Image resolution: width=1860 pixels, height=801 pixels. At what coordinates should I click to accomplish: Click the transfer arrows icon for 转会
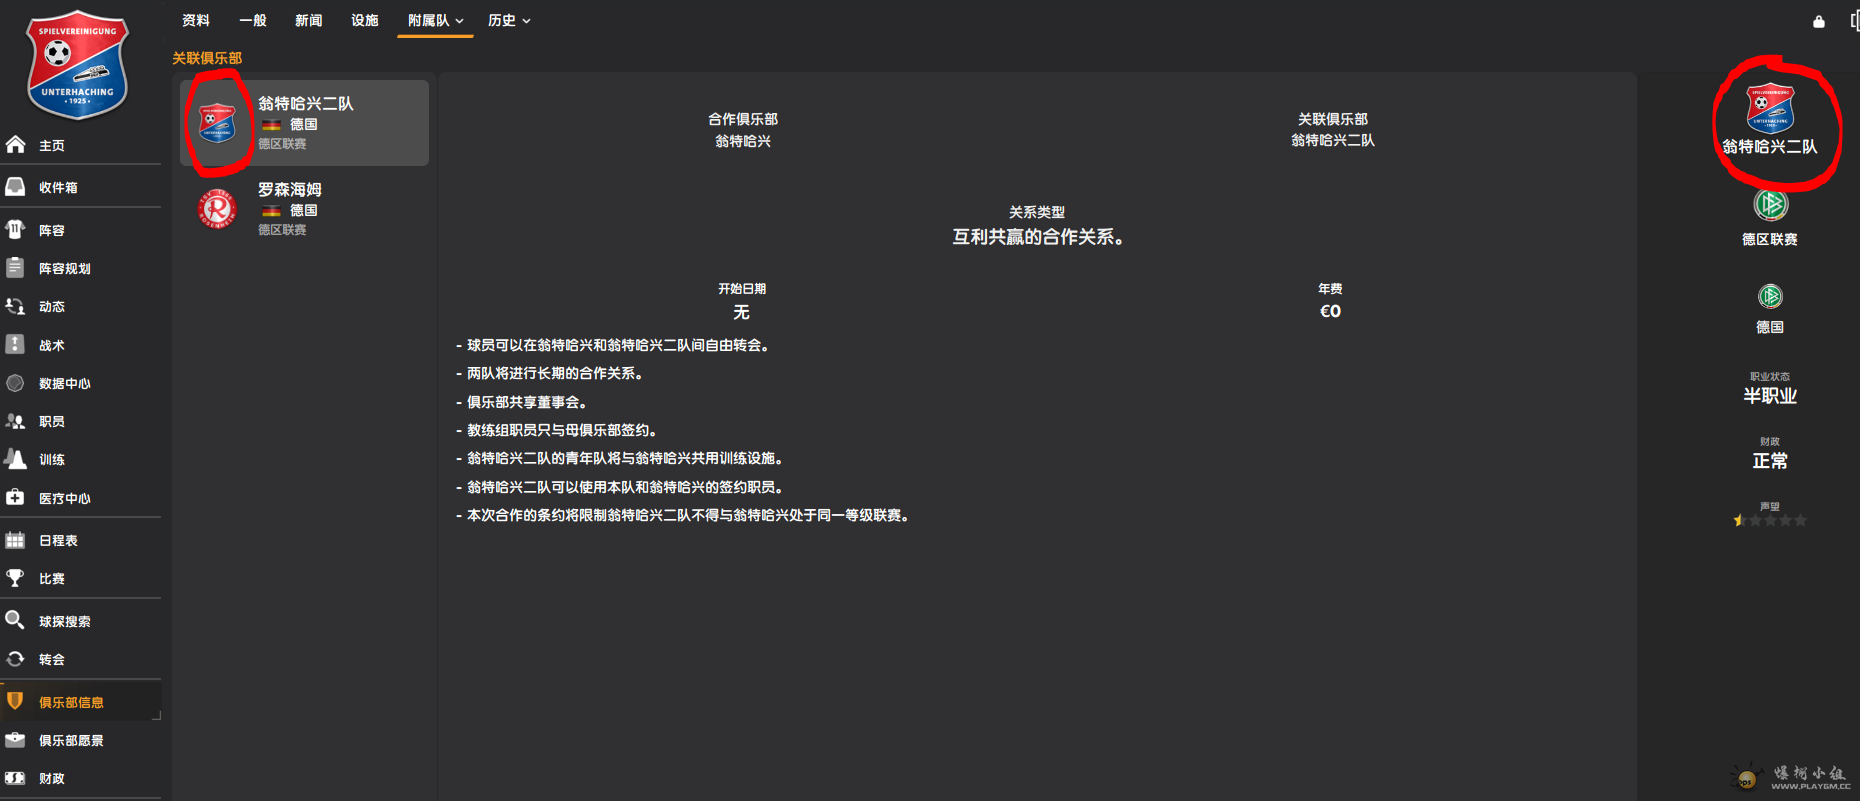[x=16, y=659]
